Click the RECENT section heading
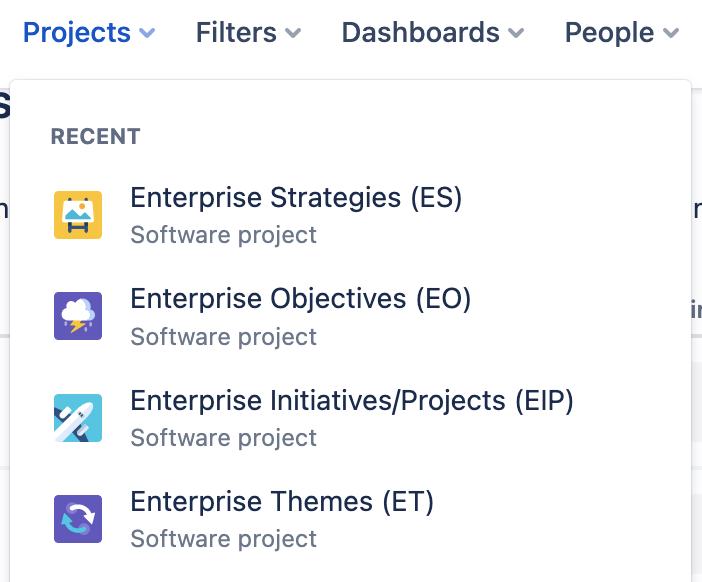 click(95, 137)
